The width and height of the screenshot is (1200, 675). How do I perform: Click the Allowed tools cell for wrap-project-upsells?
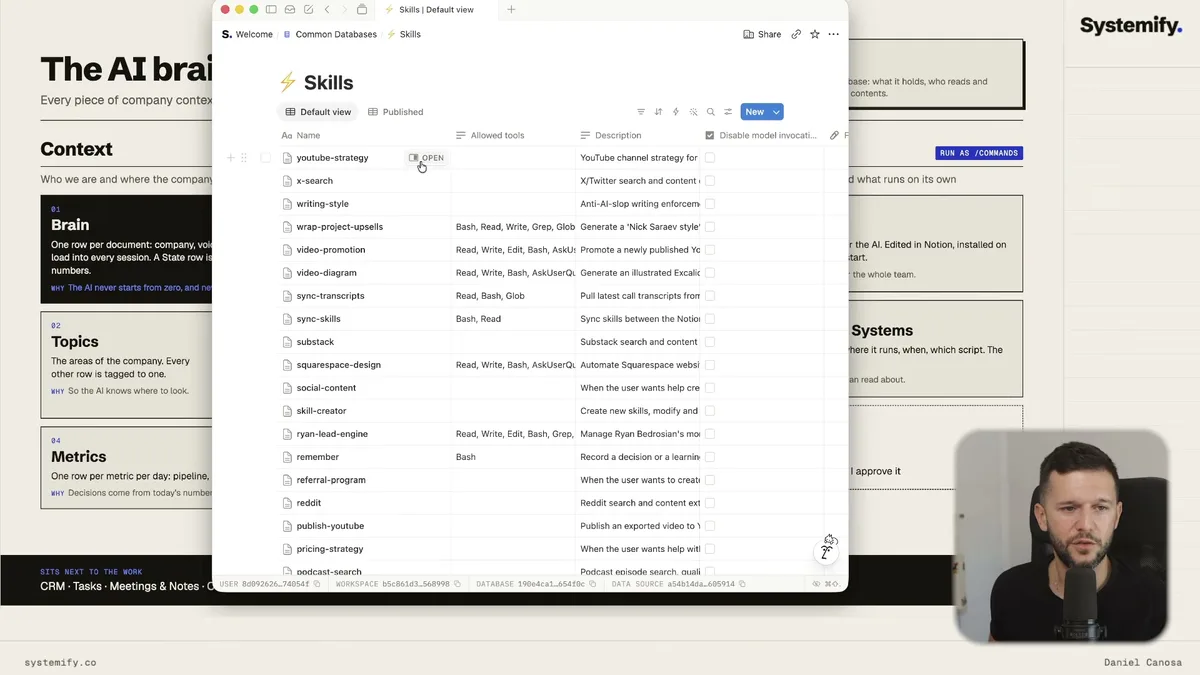coord(513,227)
